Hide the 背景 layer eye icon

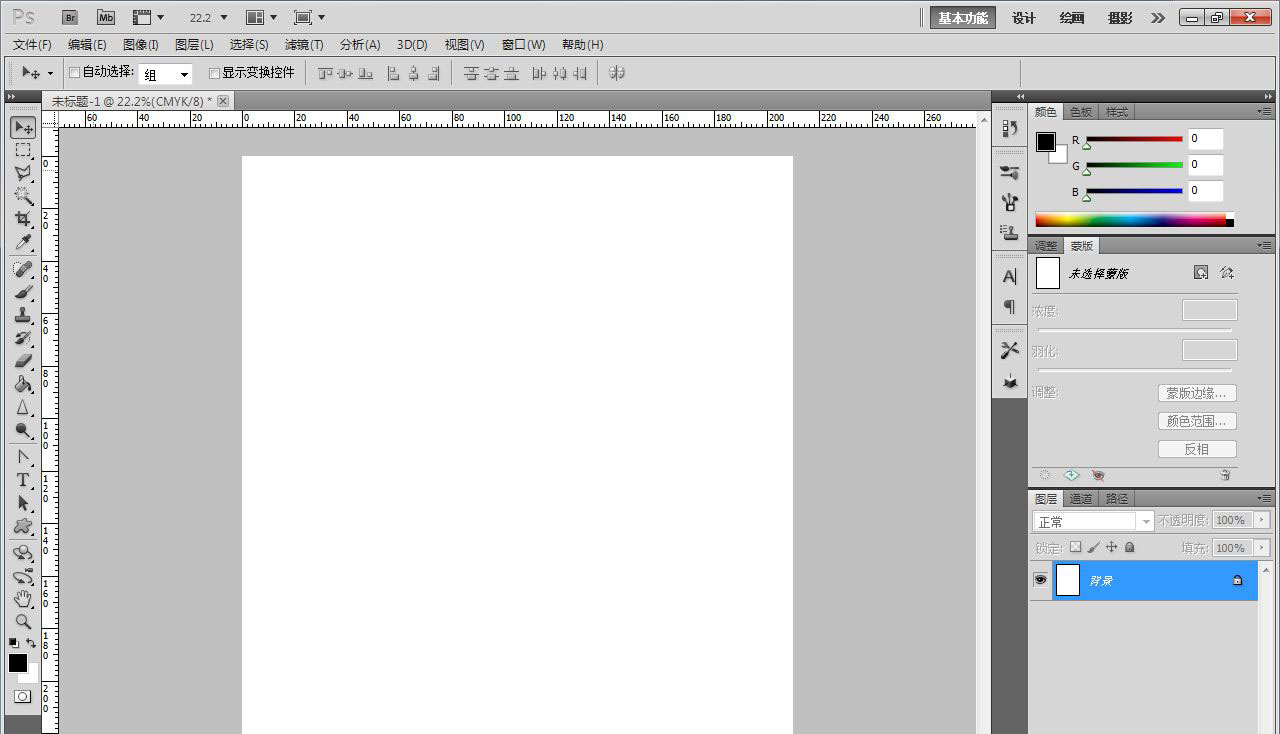[1041, 580]
